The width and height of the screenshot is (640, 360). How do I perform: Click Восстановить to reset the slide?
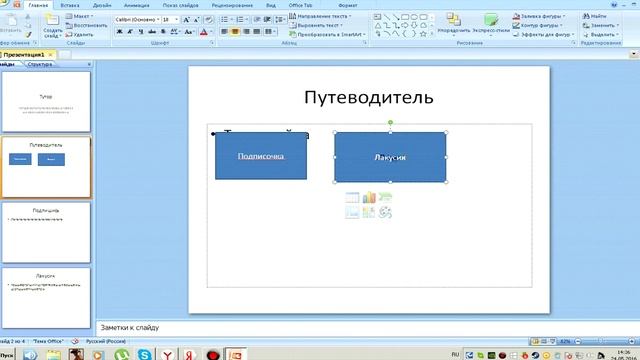(x=87, y=25)
